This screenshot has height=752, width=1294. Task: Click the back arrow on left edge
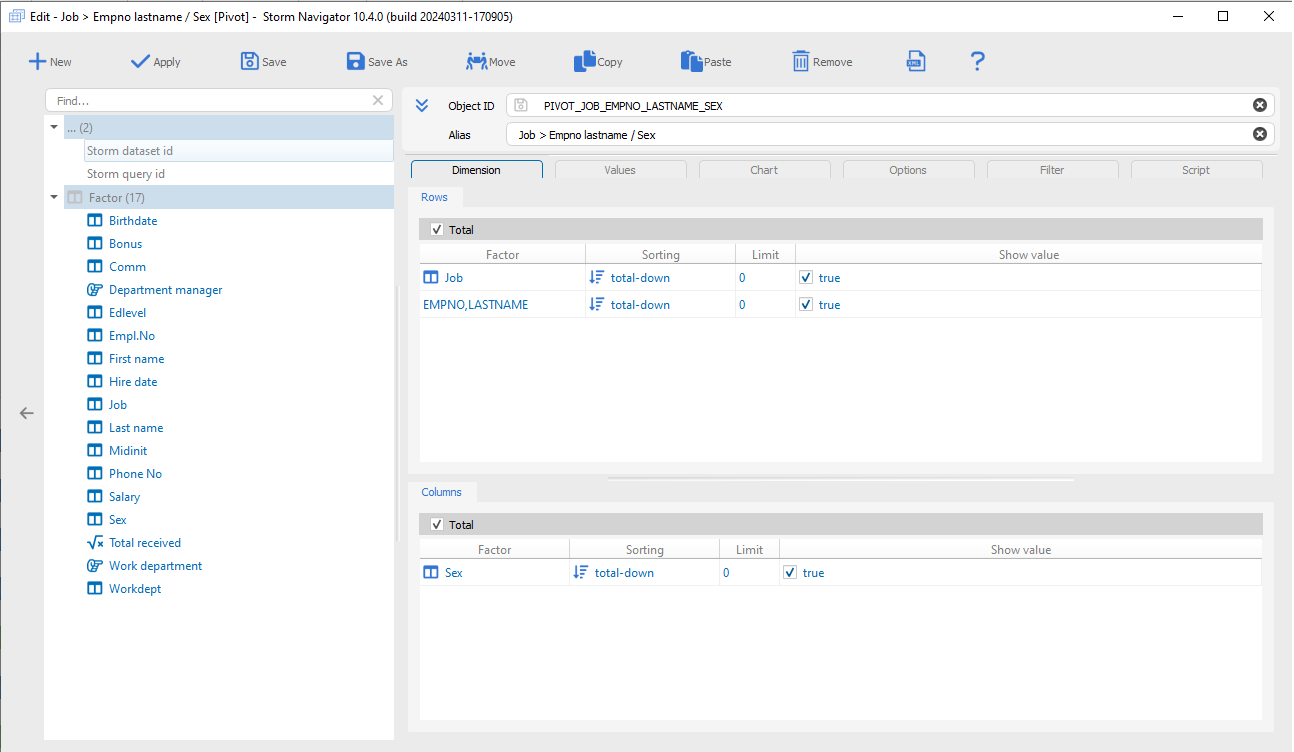click(x=27, y=413)
